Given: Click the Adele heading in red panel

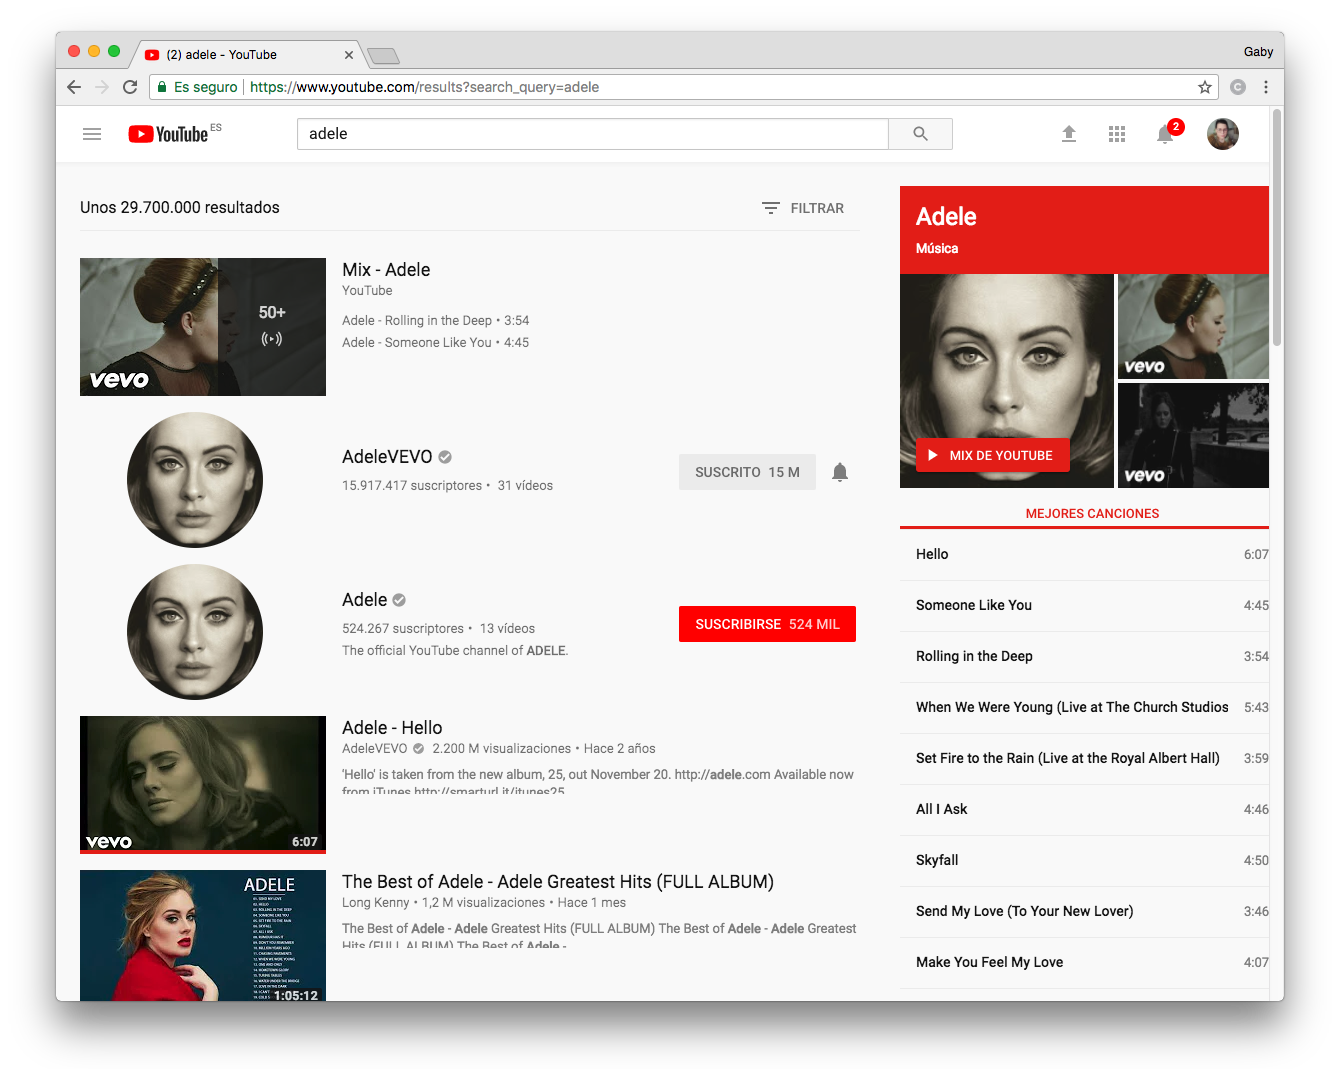Looking at the screenshot, I should 946,216.
